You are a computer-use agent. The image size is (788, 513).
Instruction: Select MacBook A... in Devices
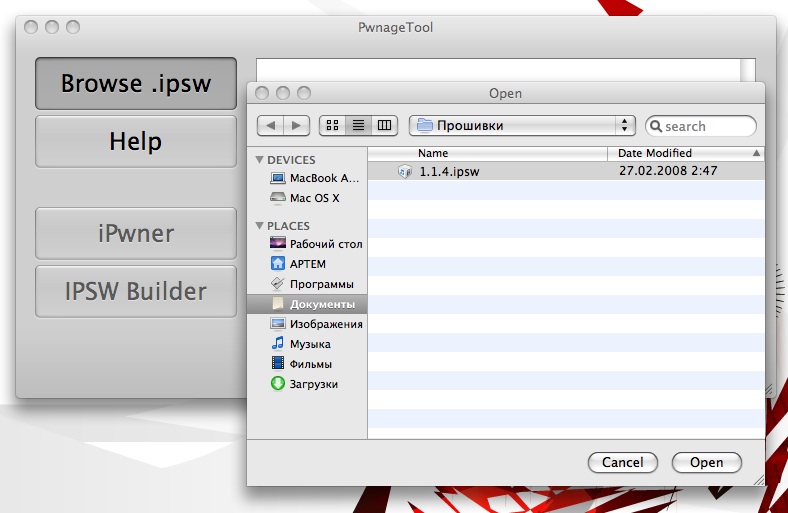(x=307, y=178)
